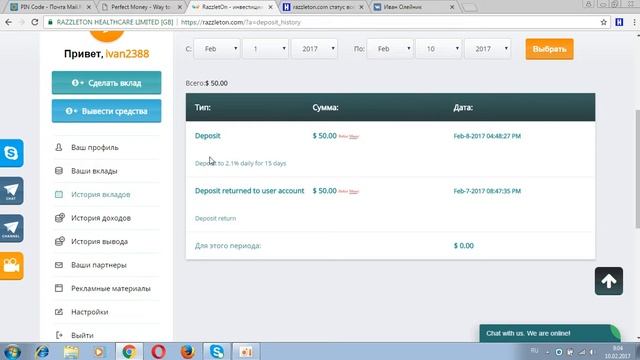Open Skype from the taskbar

click(x=216, y=351)
